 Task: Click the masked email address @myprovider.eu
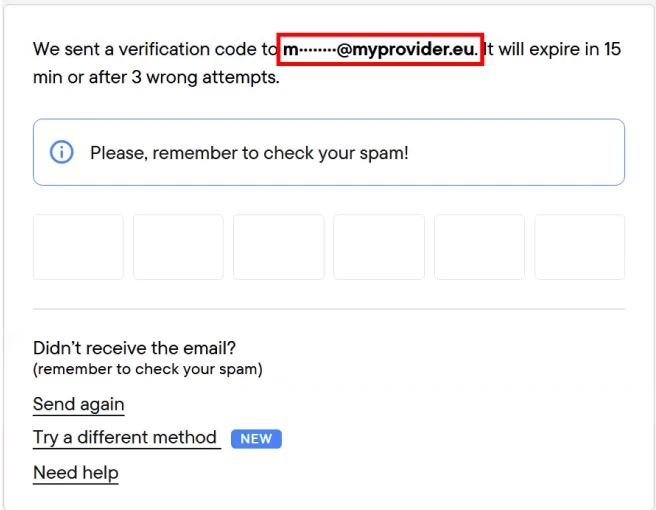point(380,49)
